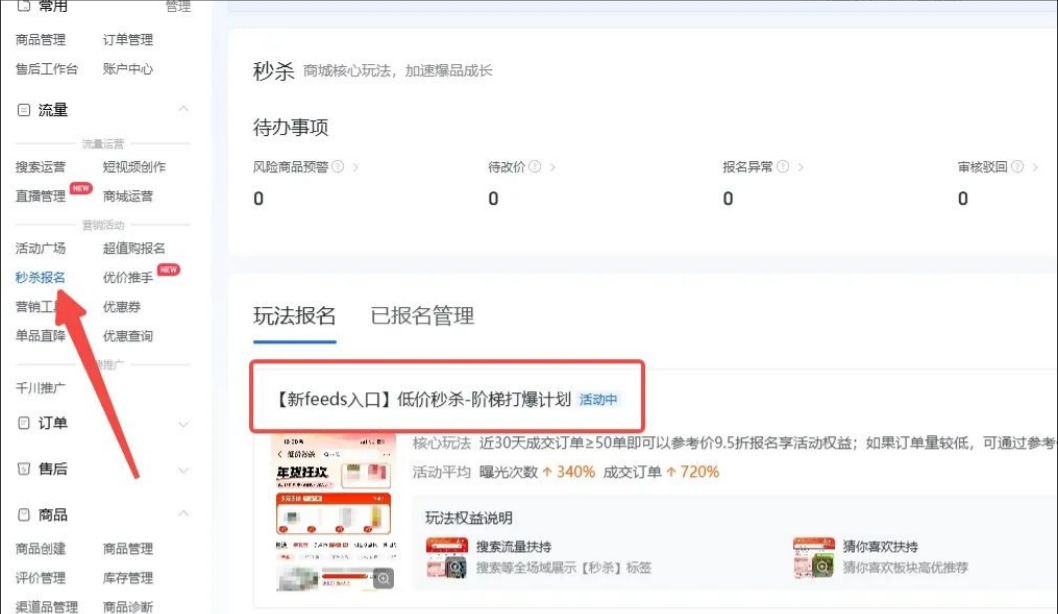This screenshot has width=1058, height=614.
Task: Open 商品诊断 under 商品 section
Action: 128,607
